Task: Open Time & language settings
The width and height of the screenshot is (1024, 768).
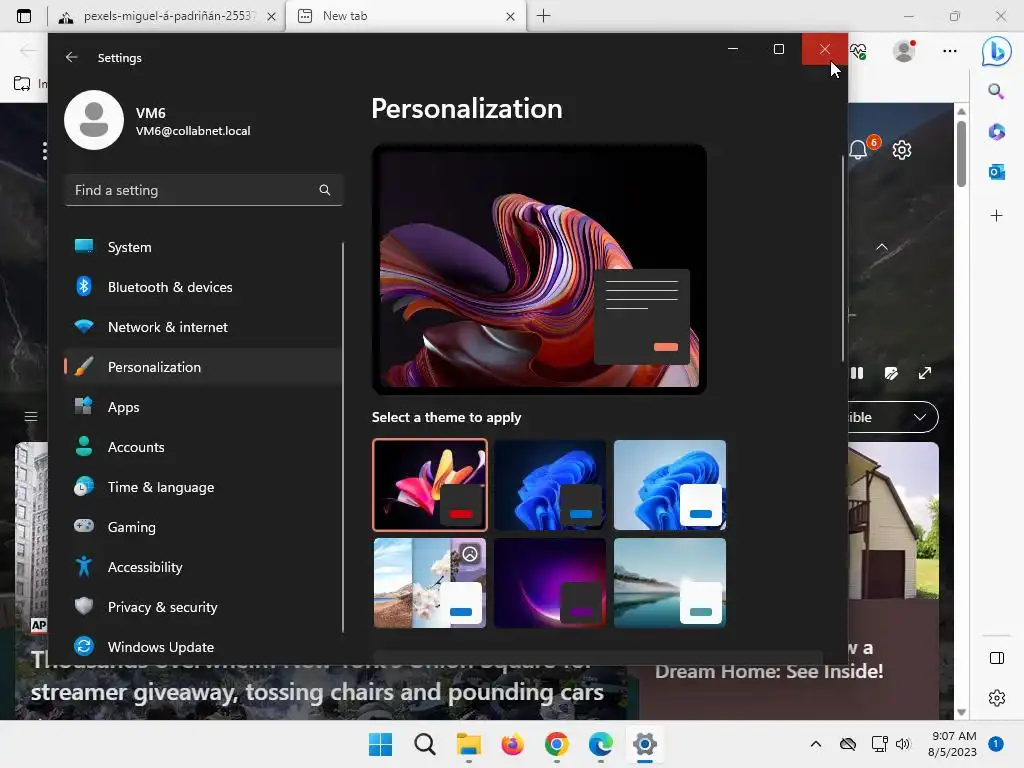Action: point(203,487)
